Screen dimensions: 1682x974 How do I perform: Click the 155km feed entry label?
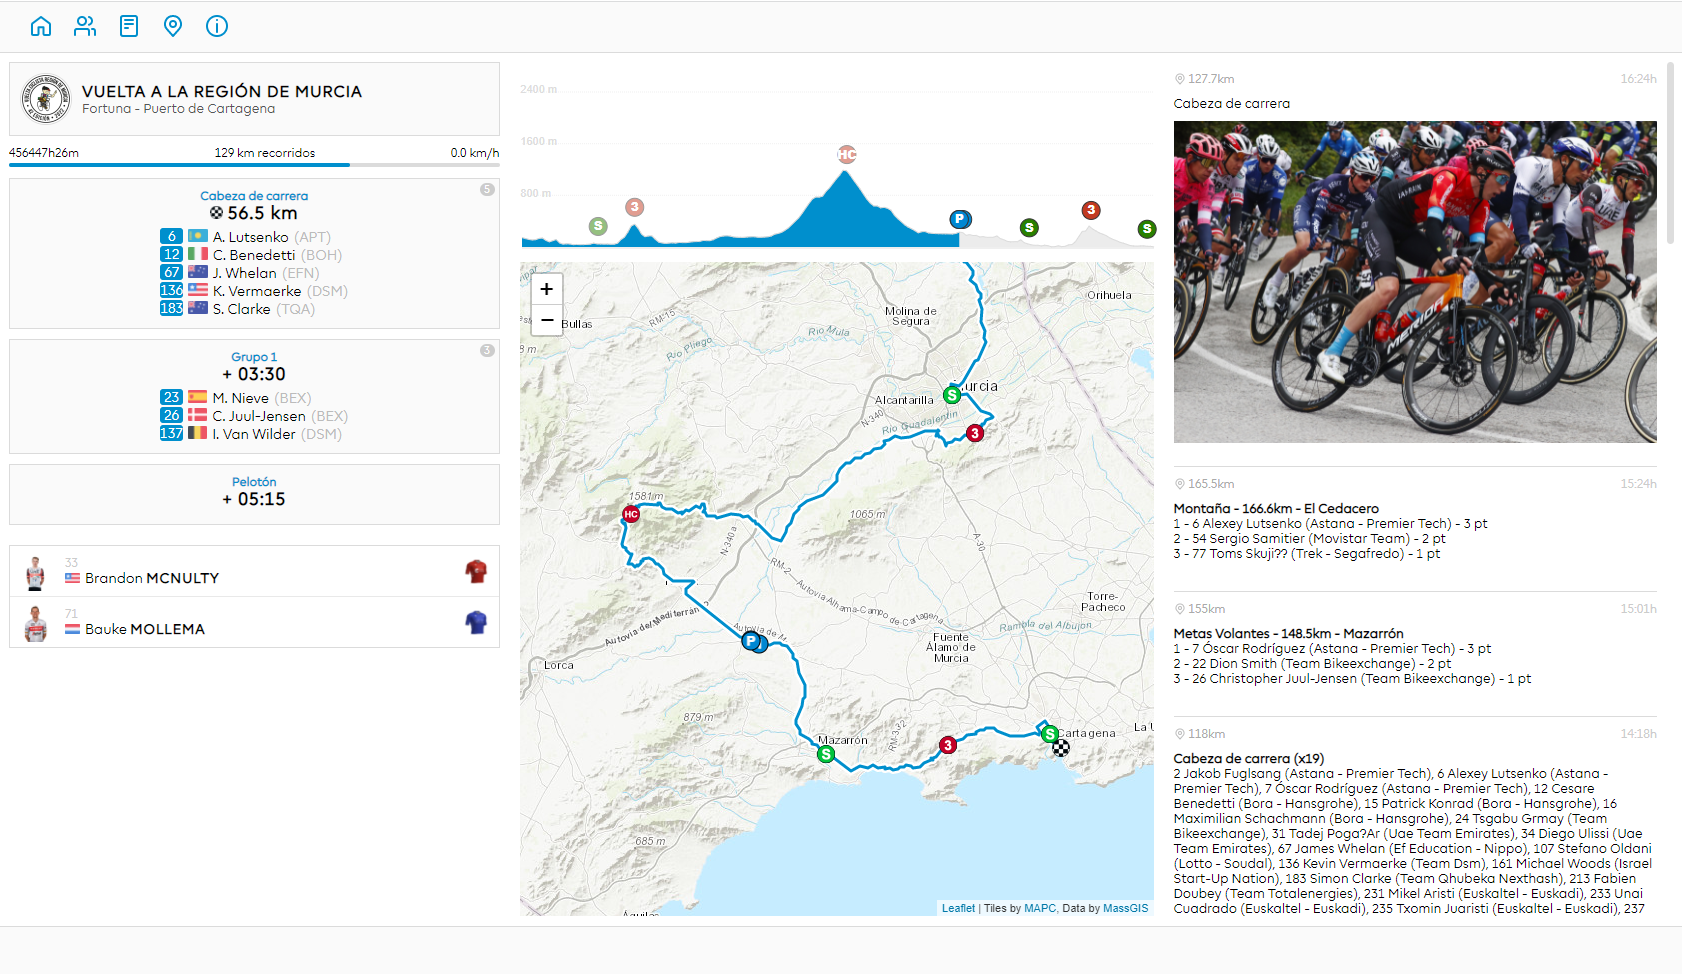1206,609
